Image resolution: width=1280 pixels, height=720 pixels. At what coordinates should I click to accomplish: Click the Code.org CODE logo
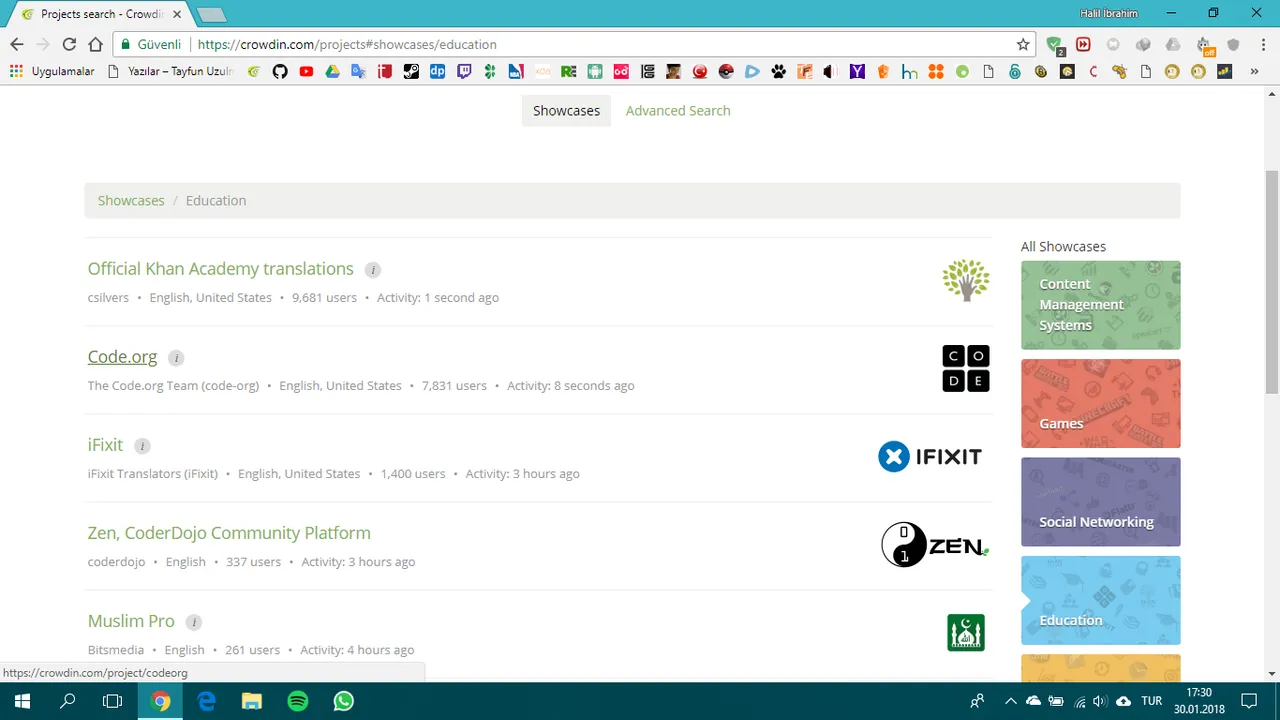coord(966,368)
